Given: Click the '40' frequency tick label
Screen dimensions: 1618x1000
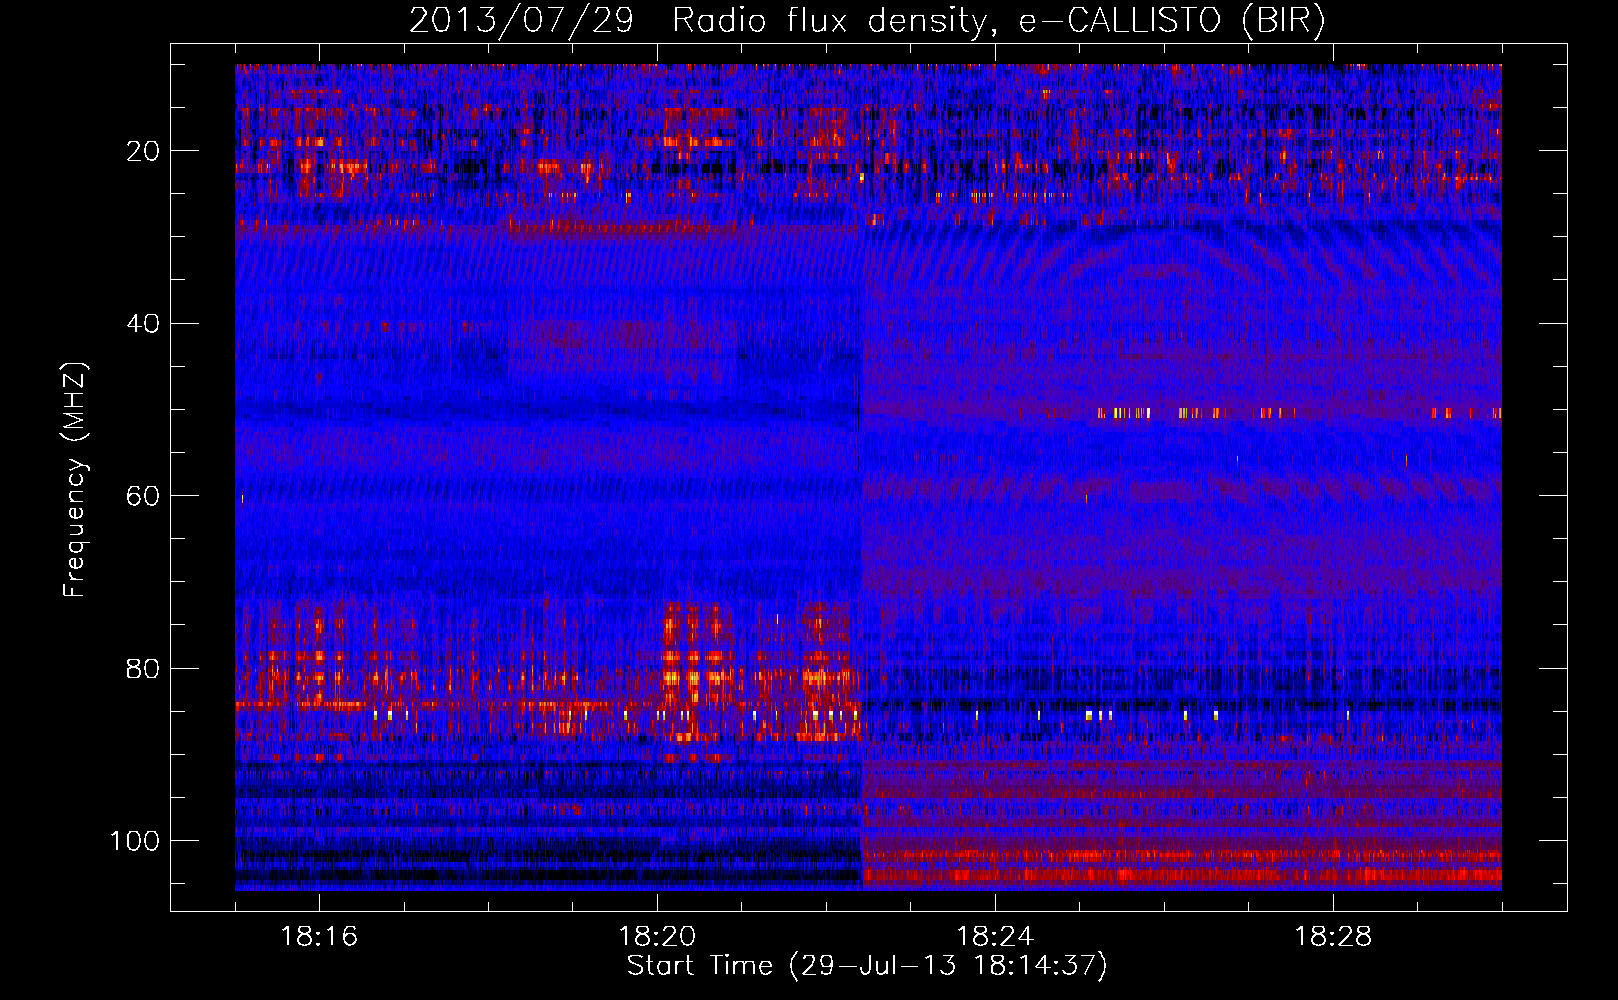Looking at the screenshot, I should pyautogui.click(x=144, y=323).
